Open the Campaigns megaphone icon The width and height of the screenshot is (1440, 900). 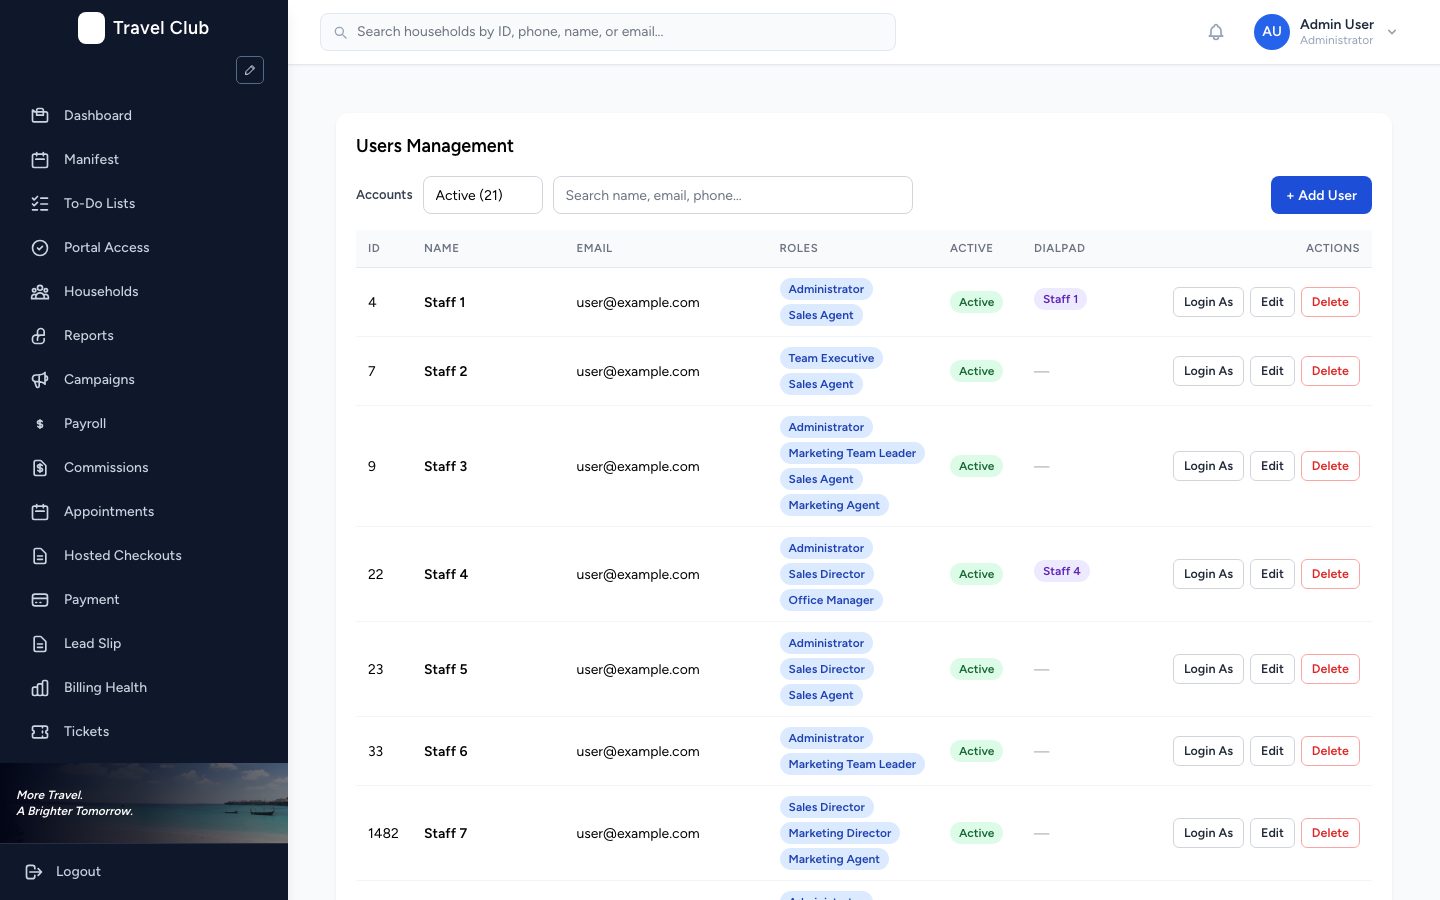[40, 379]
